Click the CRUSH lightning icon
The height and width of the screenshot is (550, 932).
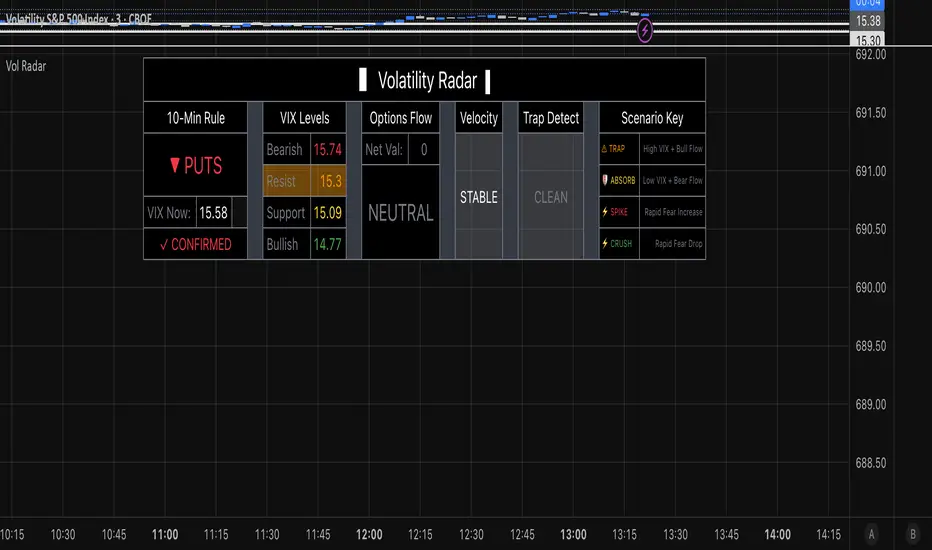[604, 243]
